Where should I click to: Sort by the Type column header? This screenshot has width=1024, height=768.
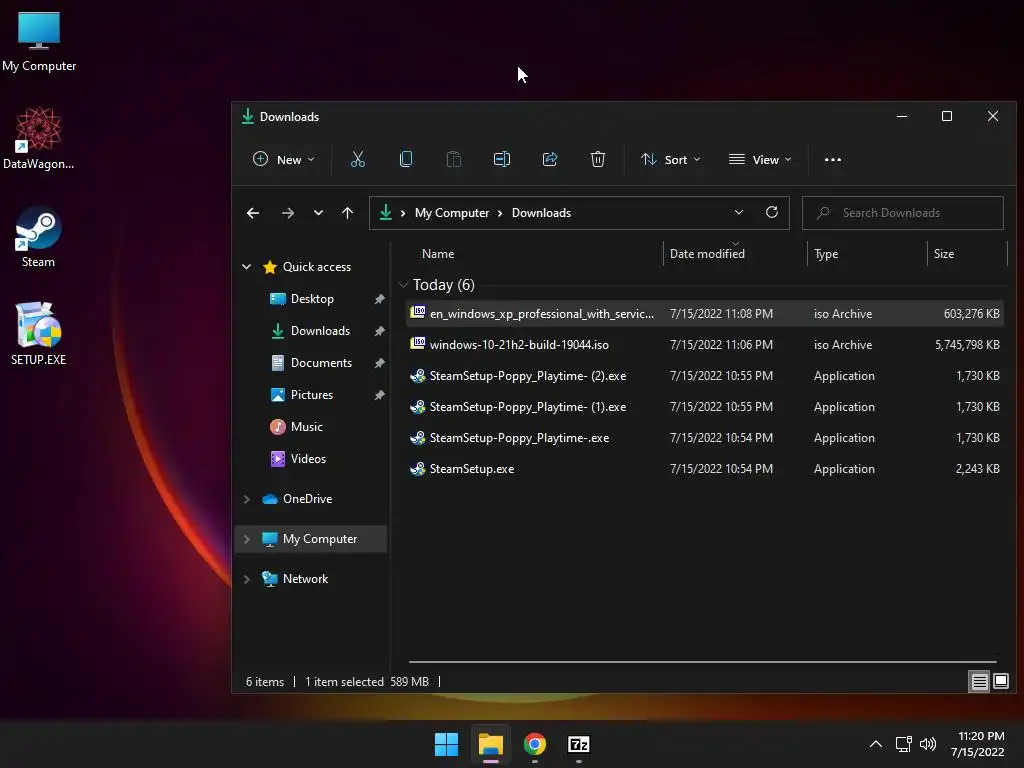tap(826, 253)
